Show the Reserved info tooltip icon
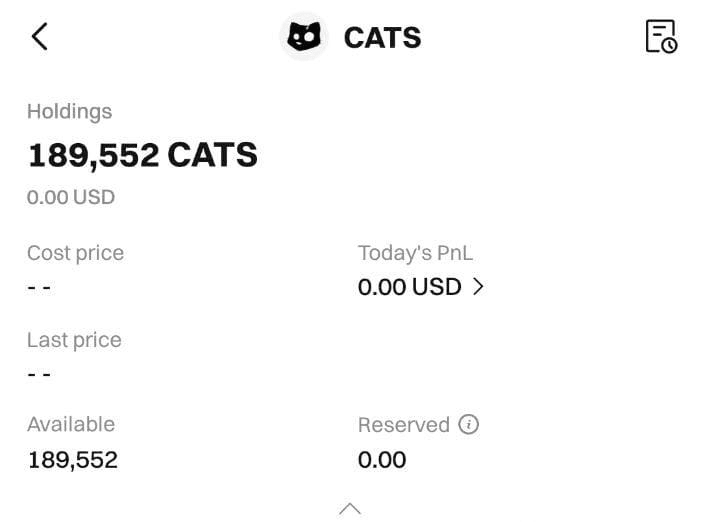The width and height of the screenshot is (701, 522). [468, 424]
